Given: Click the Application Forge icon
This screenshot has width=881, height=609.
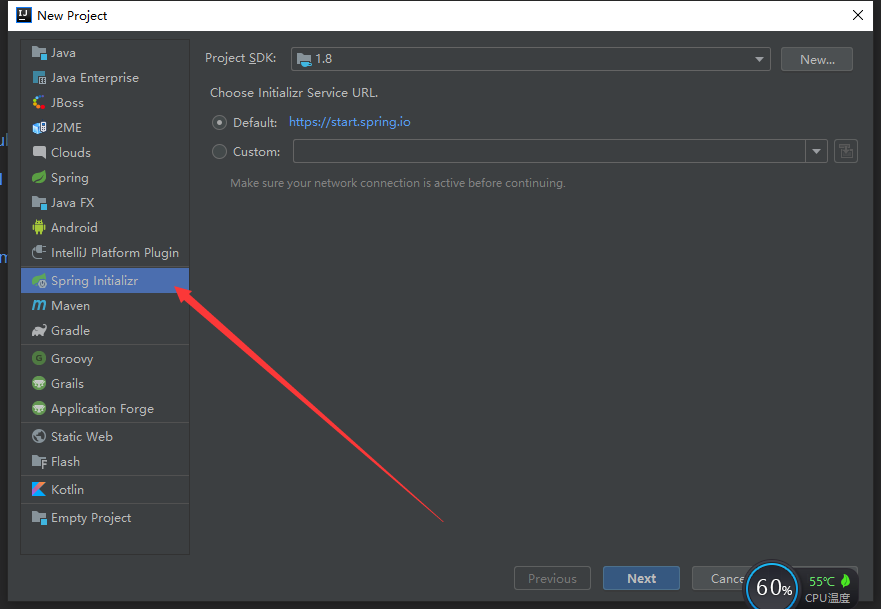Looking at the screenshot, I should coord(39,408).
